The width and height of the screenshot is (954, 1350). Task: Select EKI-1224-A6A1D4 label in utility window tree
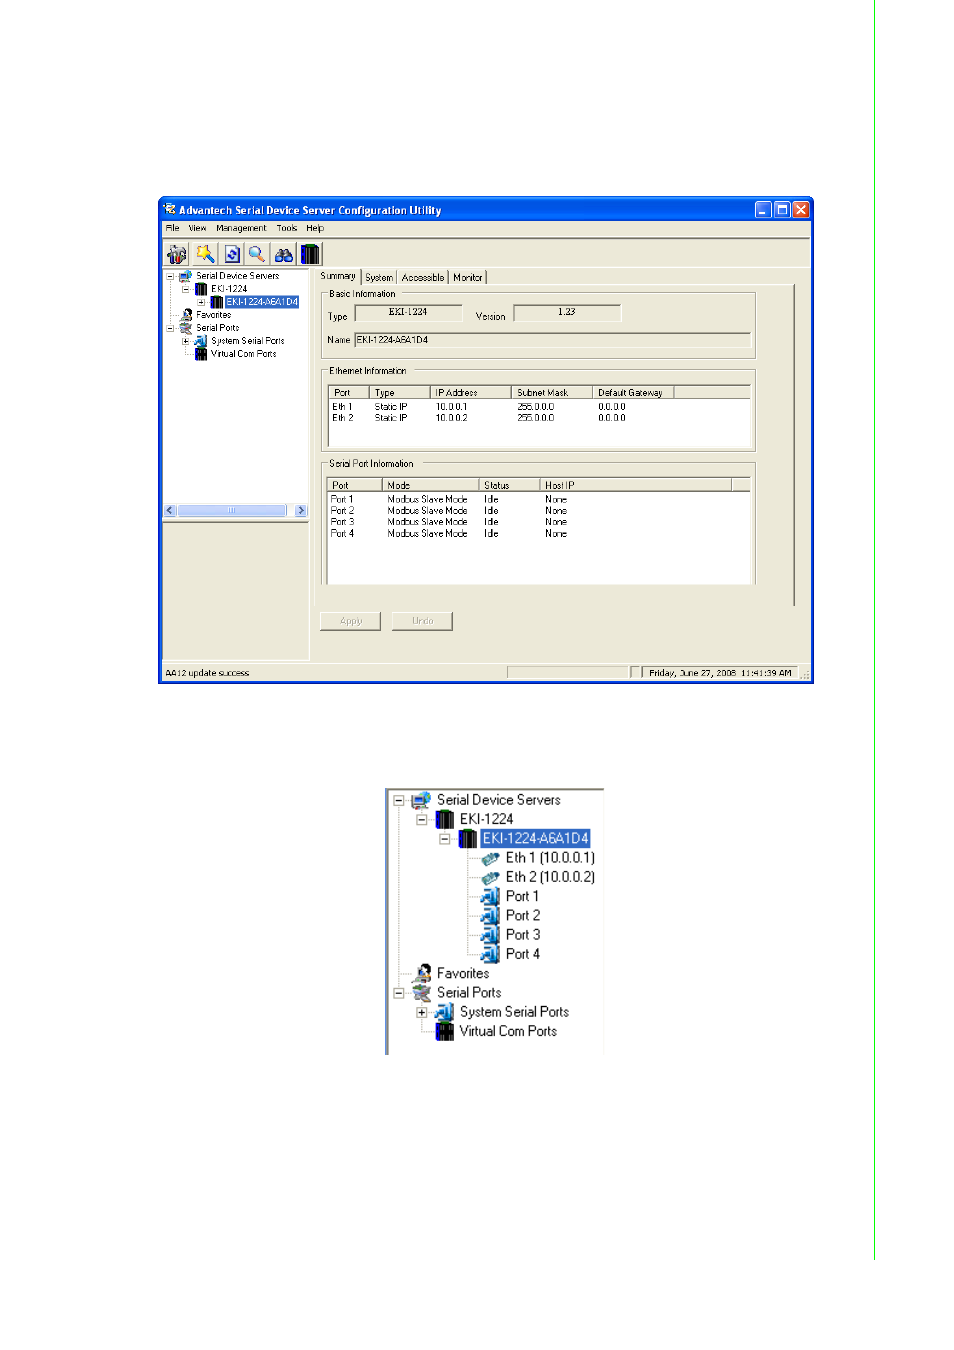pos(262,302)
